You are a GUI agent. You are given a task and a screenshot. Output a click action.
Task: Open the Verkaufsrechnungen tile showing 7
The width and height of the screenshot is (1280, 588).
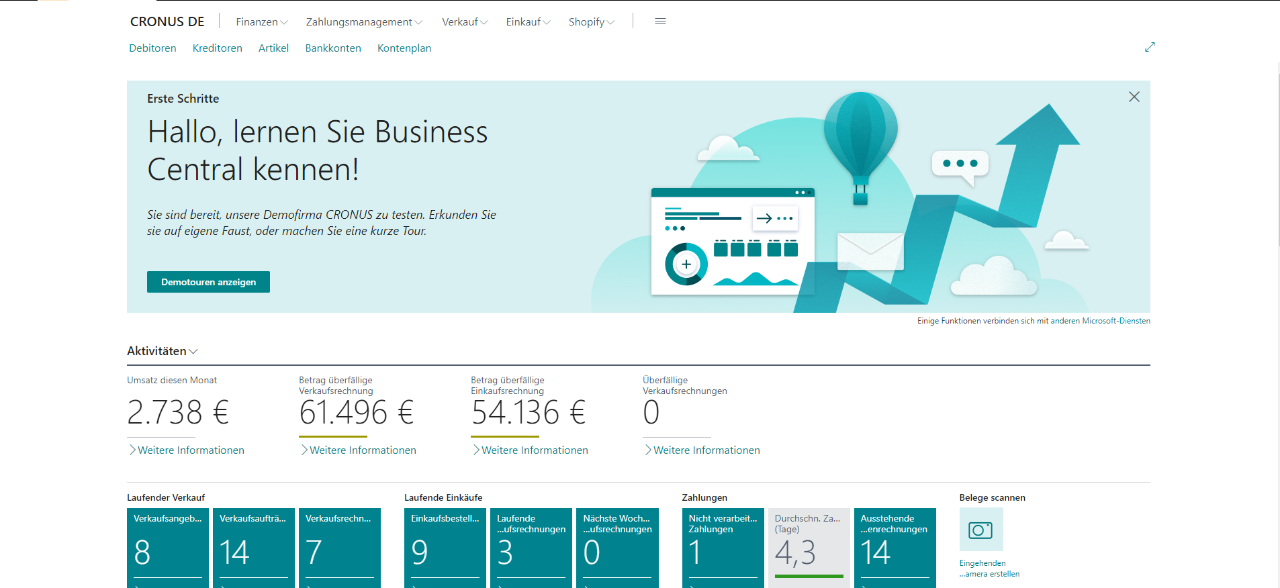[x=340, y=548]
